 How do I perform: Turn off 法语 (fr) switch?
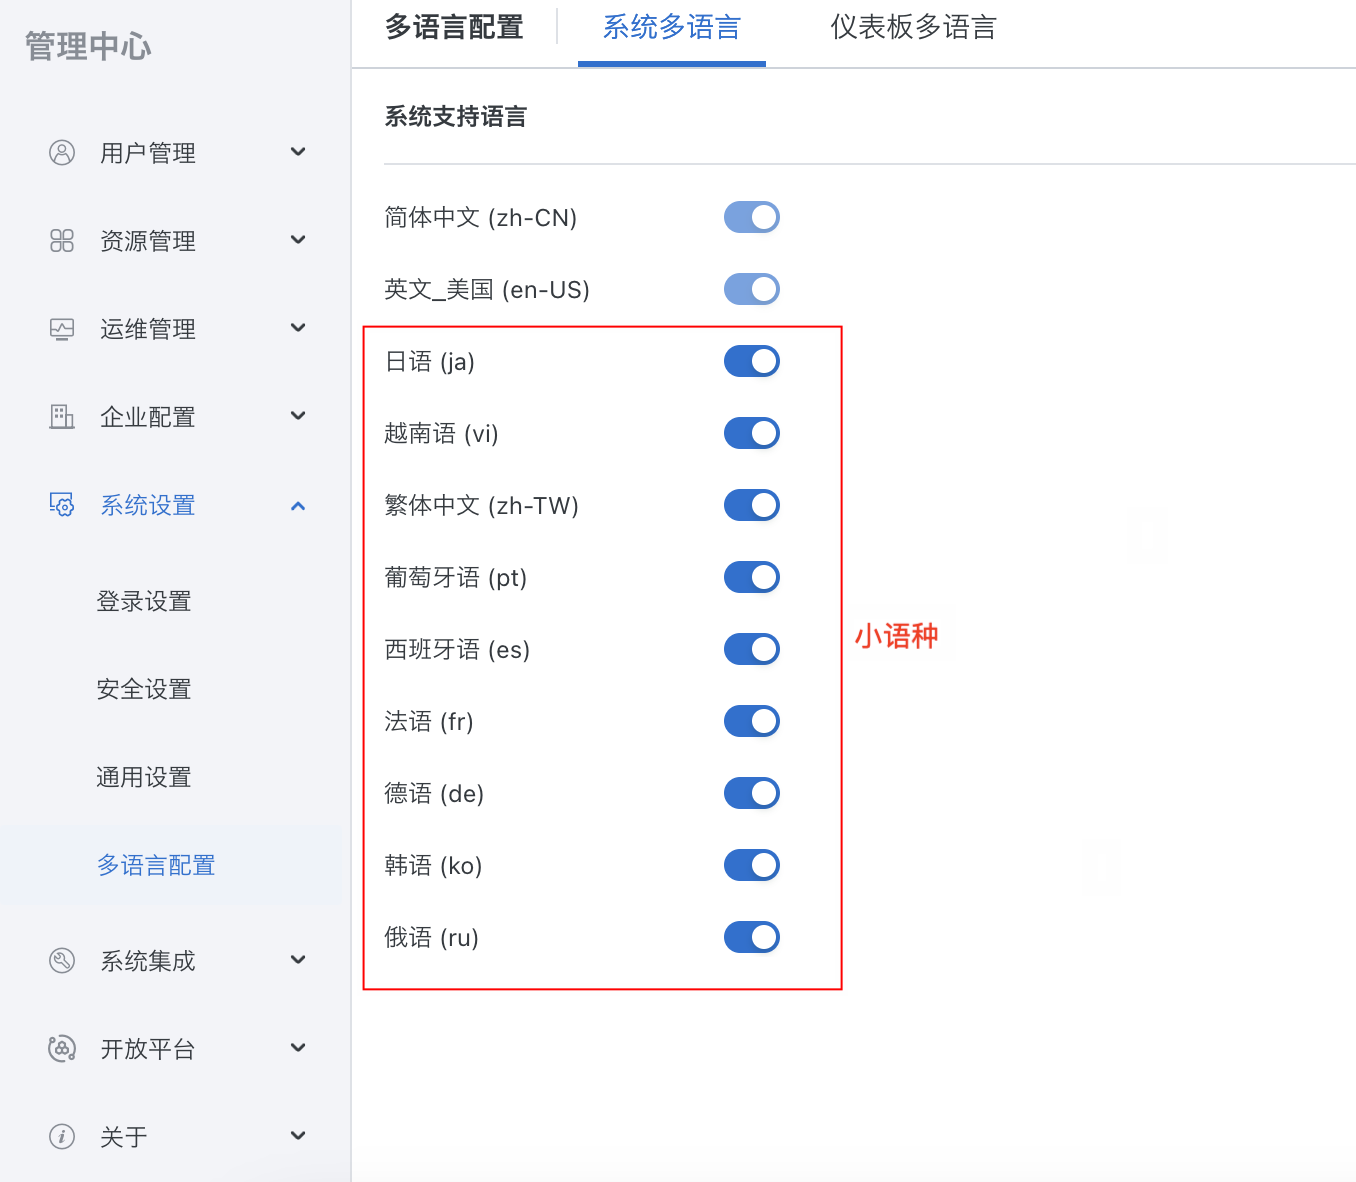click(x=752, y=721)
